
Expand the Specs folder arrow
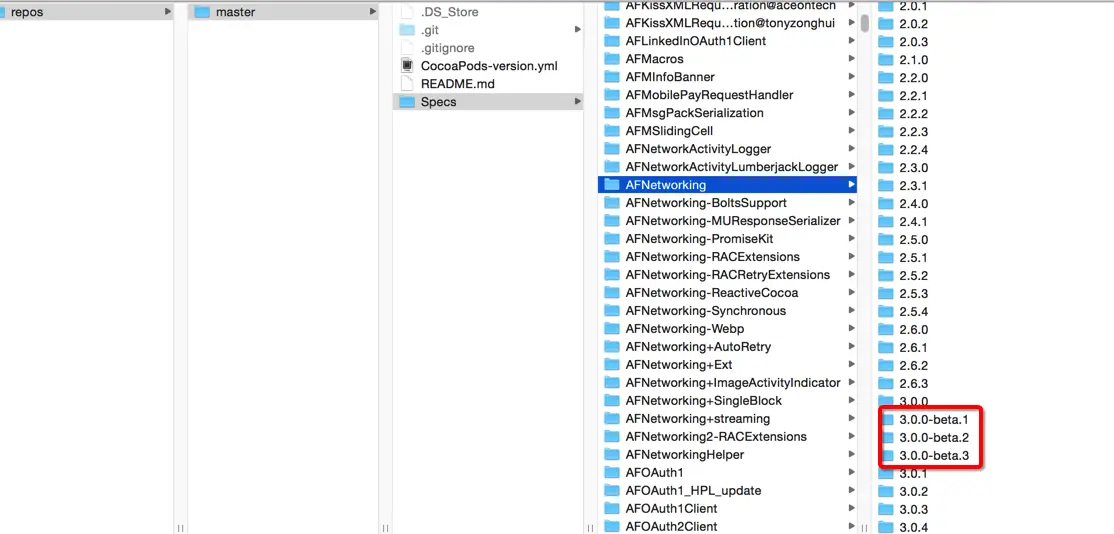577,102
